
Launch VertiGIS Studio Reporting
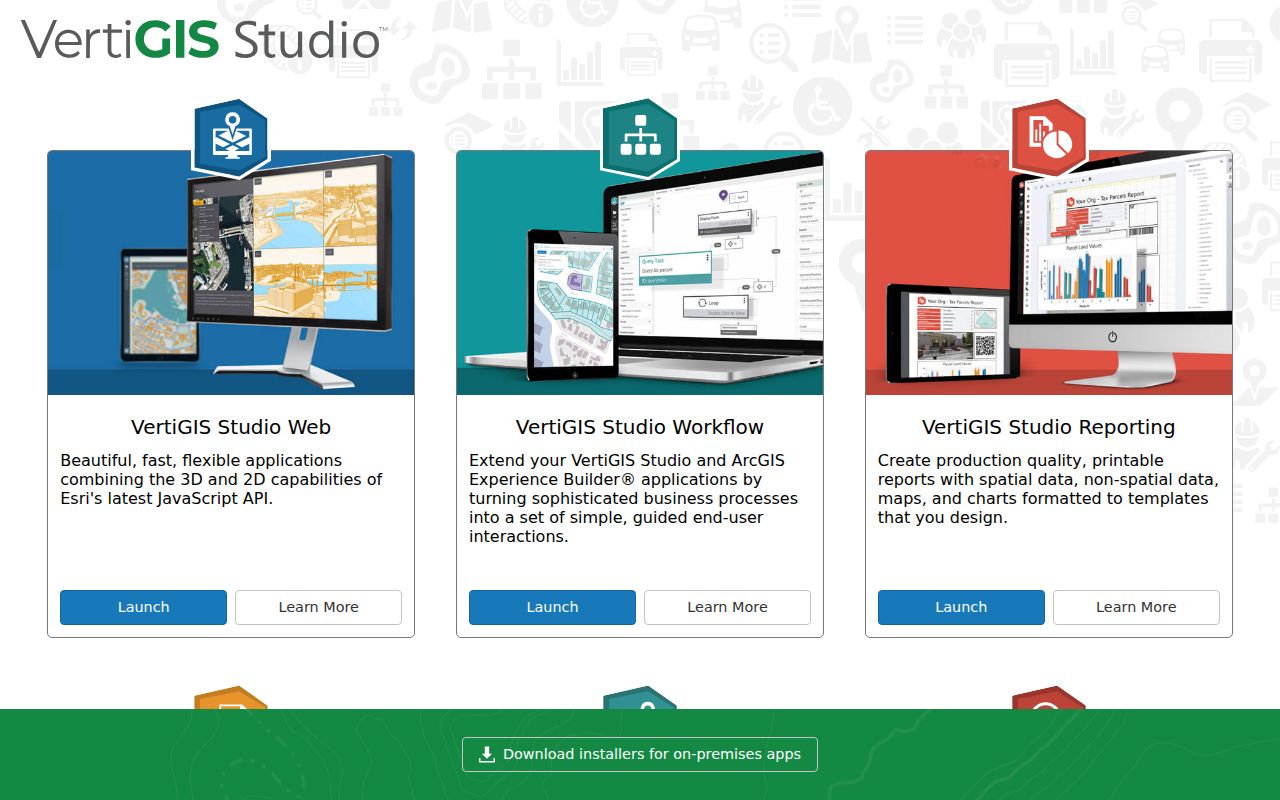961,607
